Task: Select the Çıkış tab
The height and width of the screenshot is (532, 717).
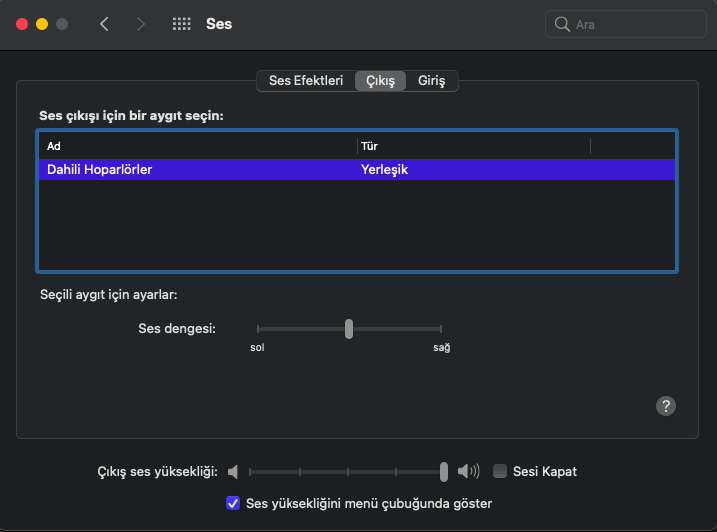Action: [x=380, y=81]
